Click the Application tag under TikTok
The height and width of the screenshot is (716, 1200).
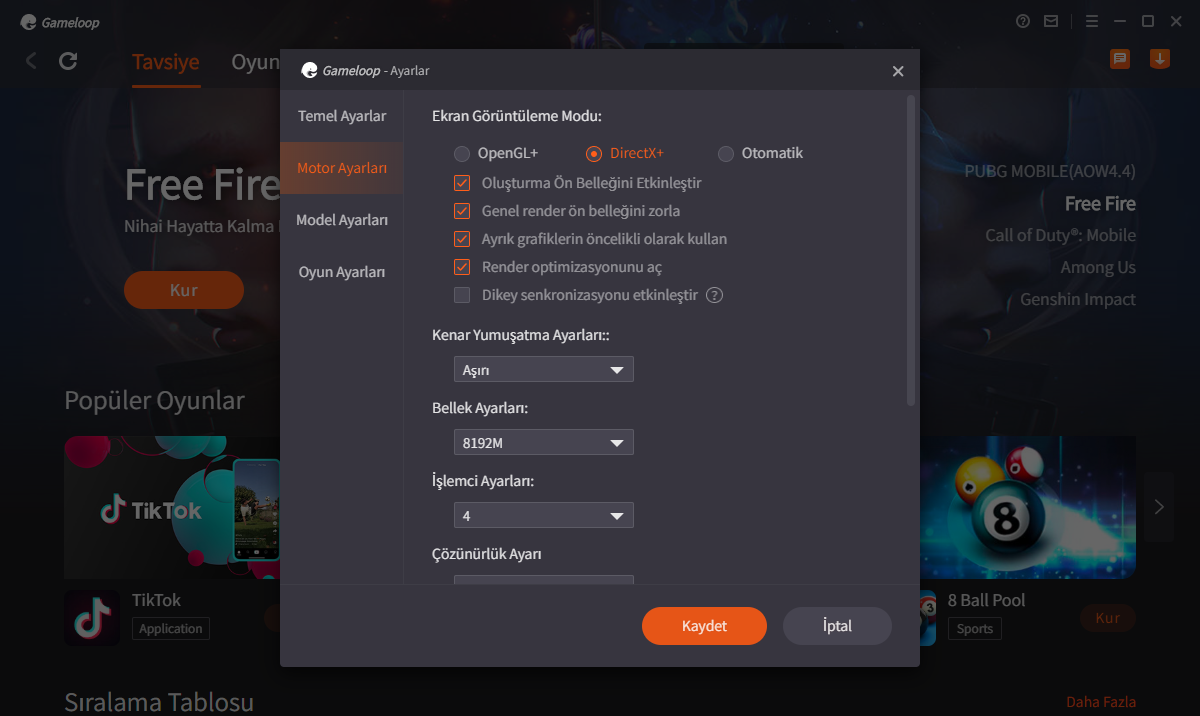click(x=170, y=629)
